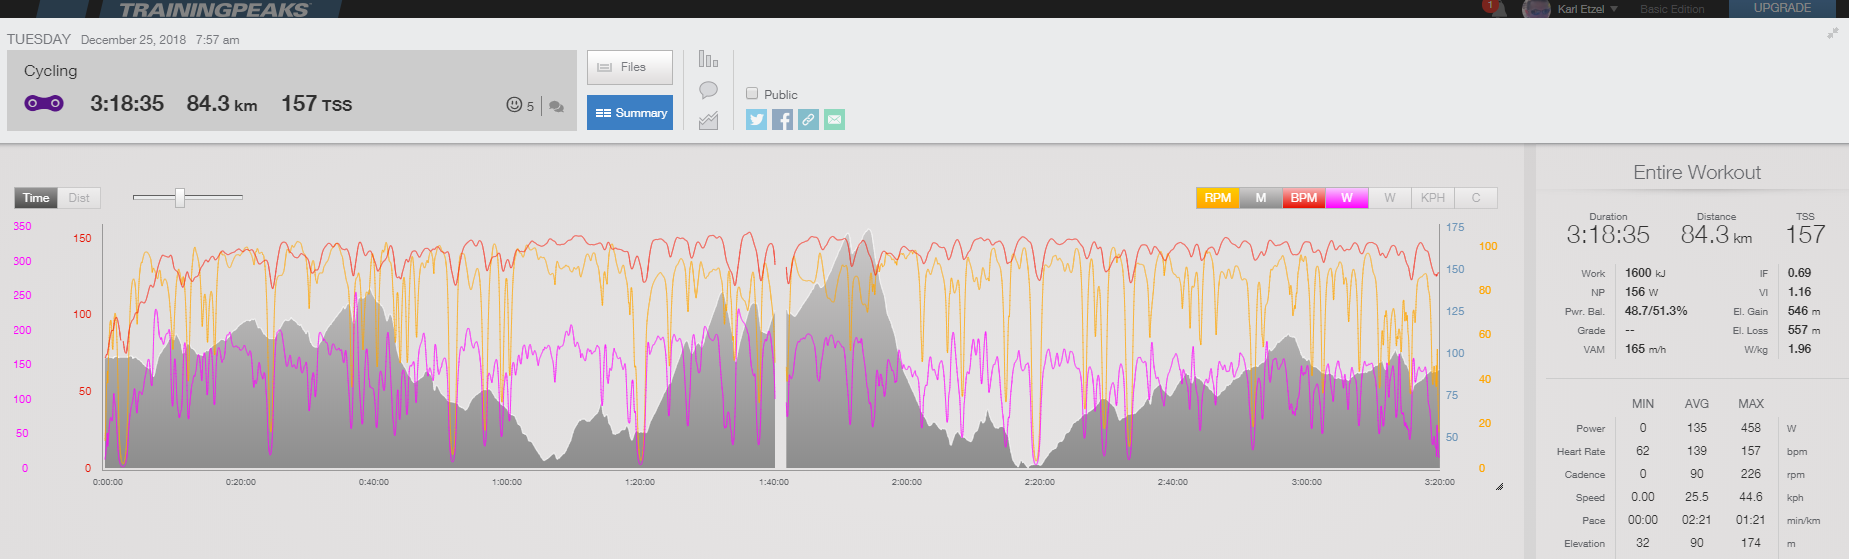Click the 84.3 km distance in header

[222, 104]
